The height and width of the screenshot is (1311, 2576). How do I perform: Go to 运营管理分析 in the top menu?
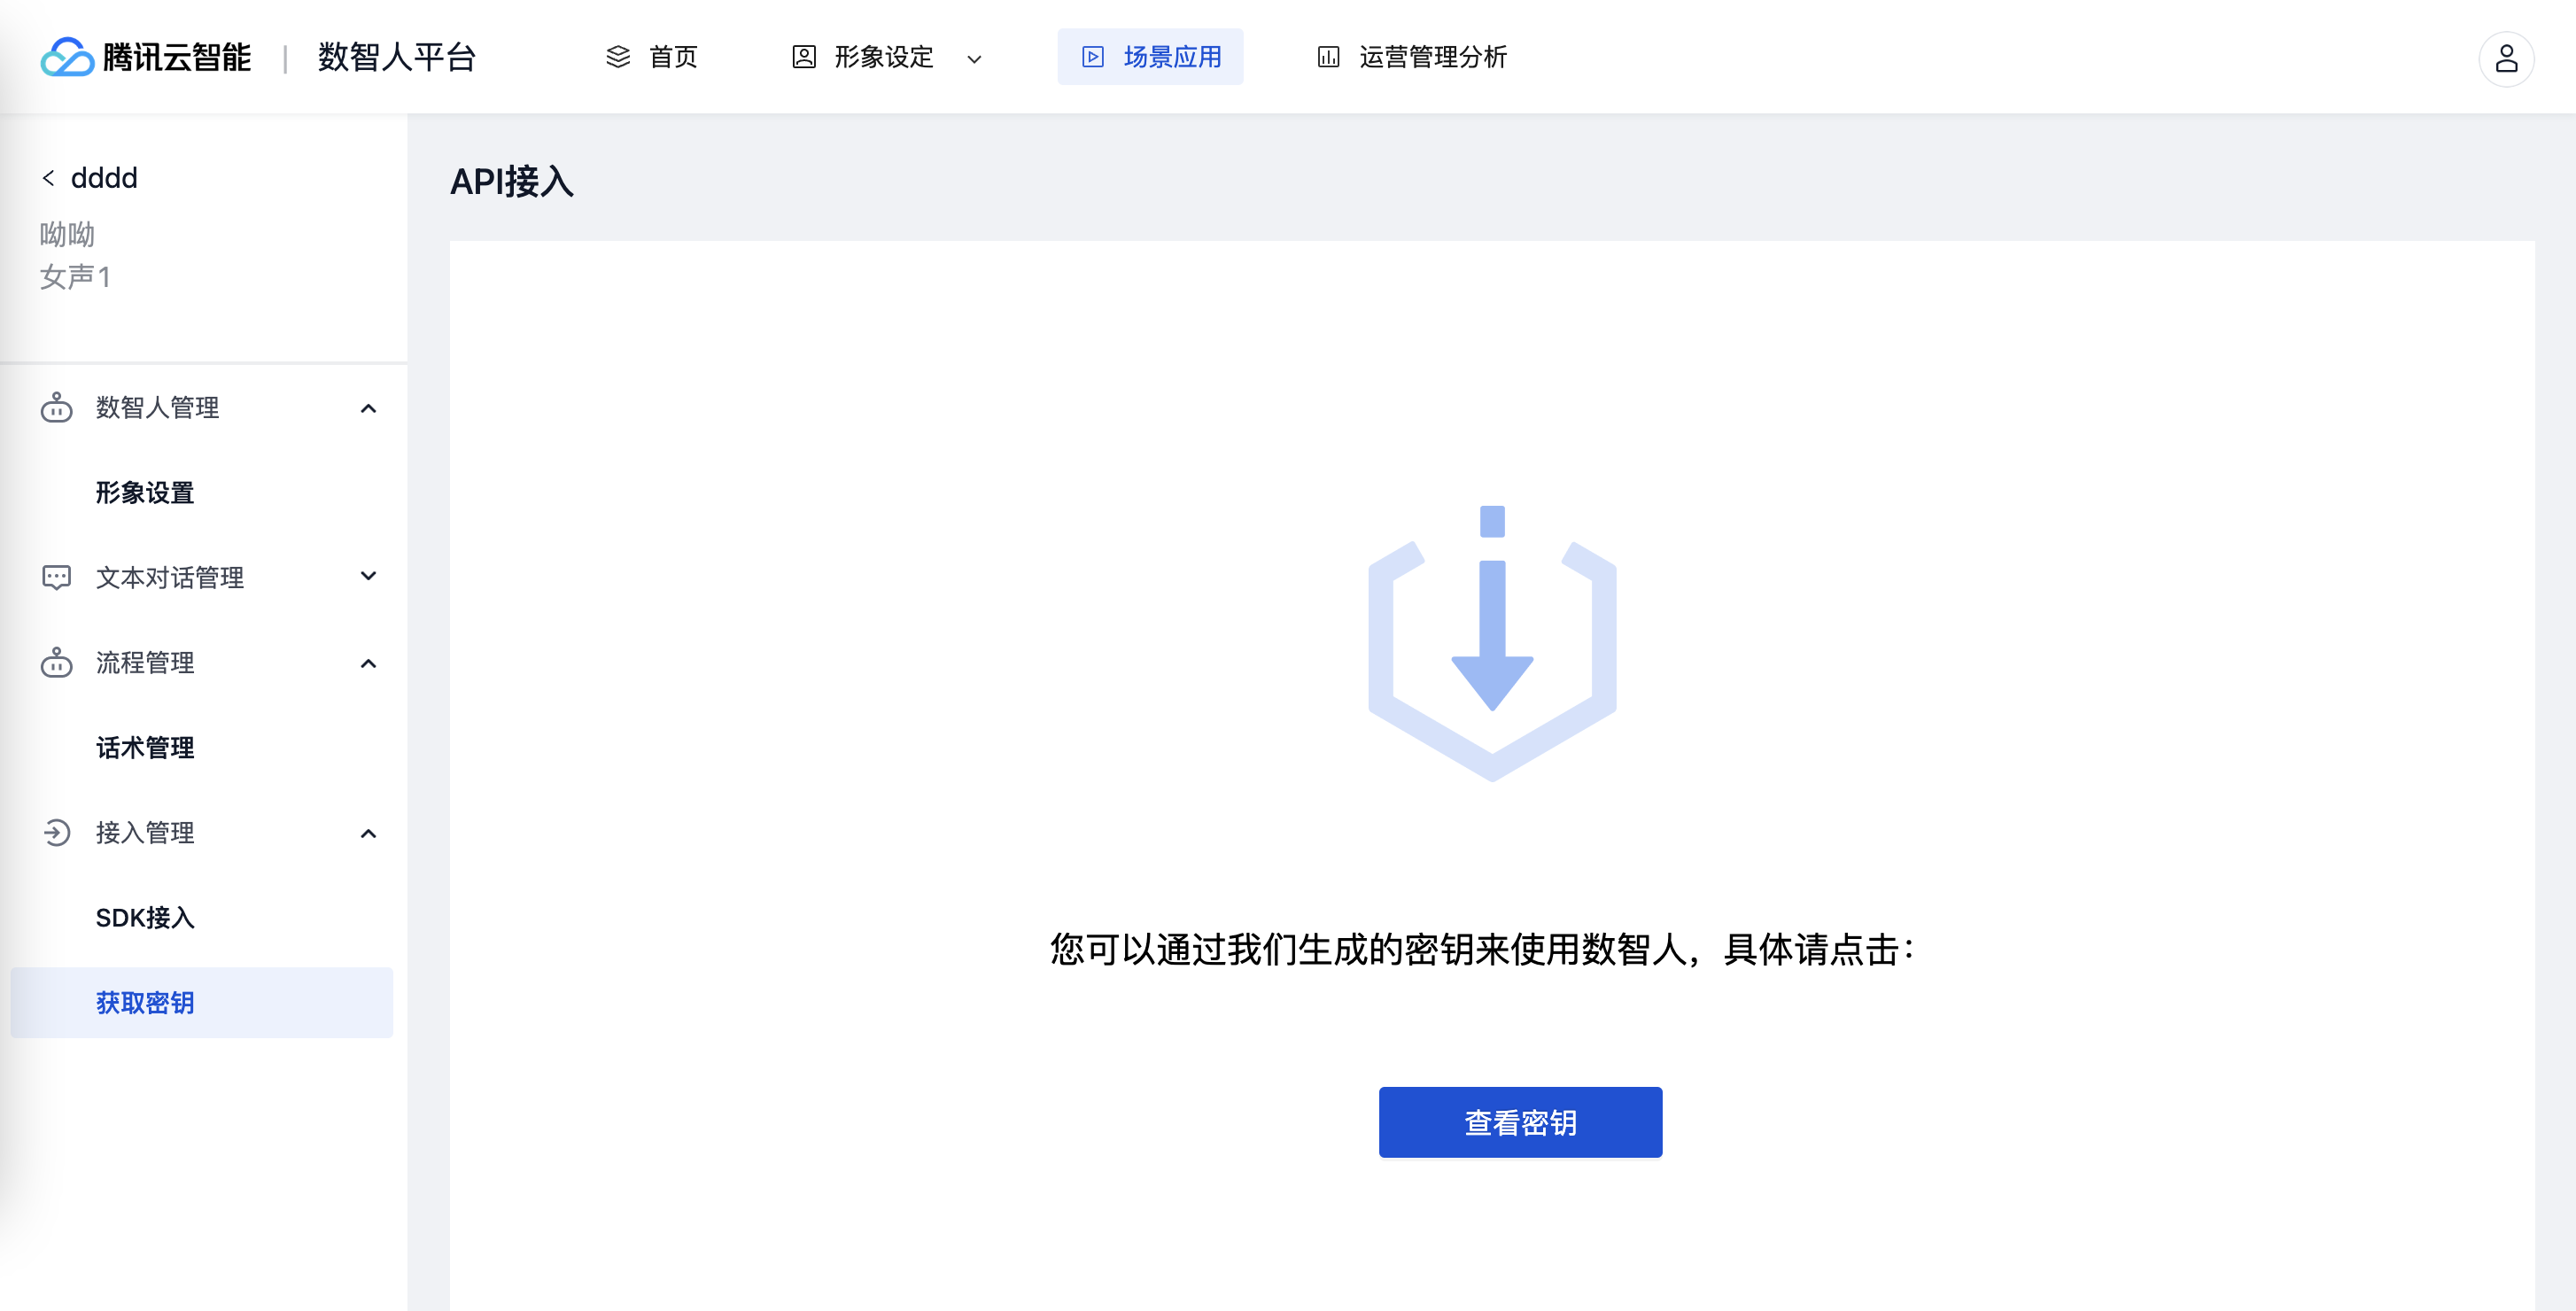click(1431, 57)
